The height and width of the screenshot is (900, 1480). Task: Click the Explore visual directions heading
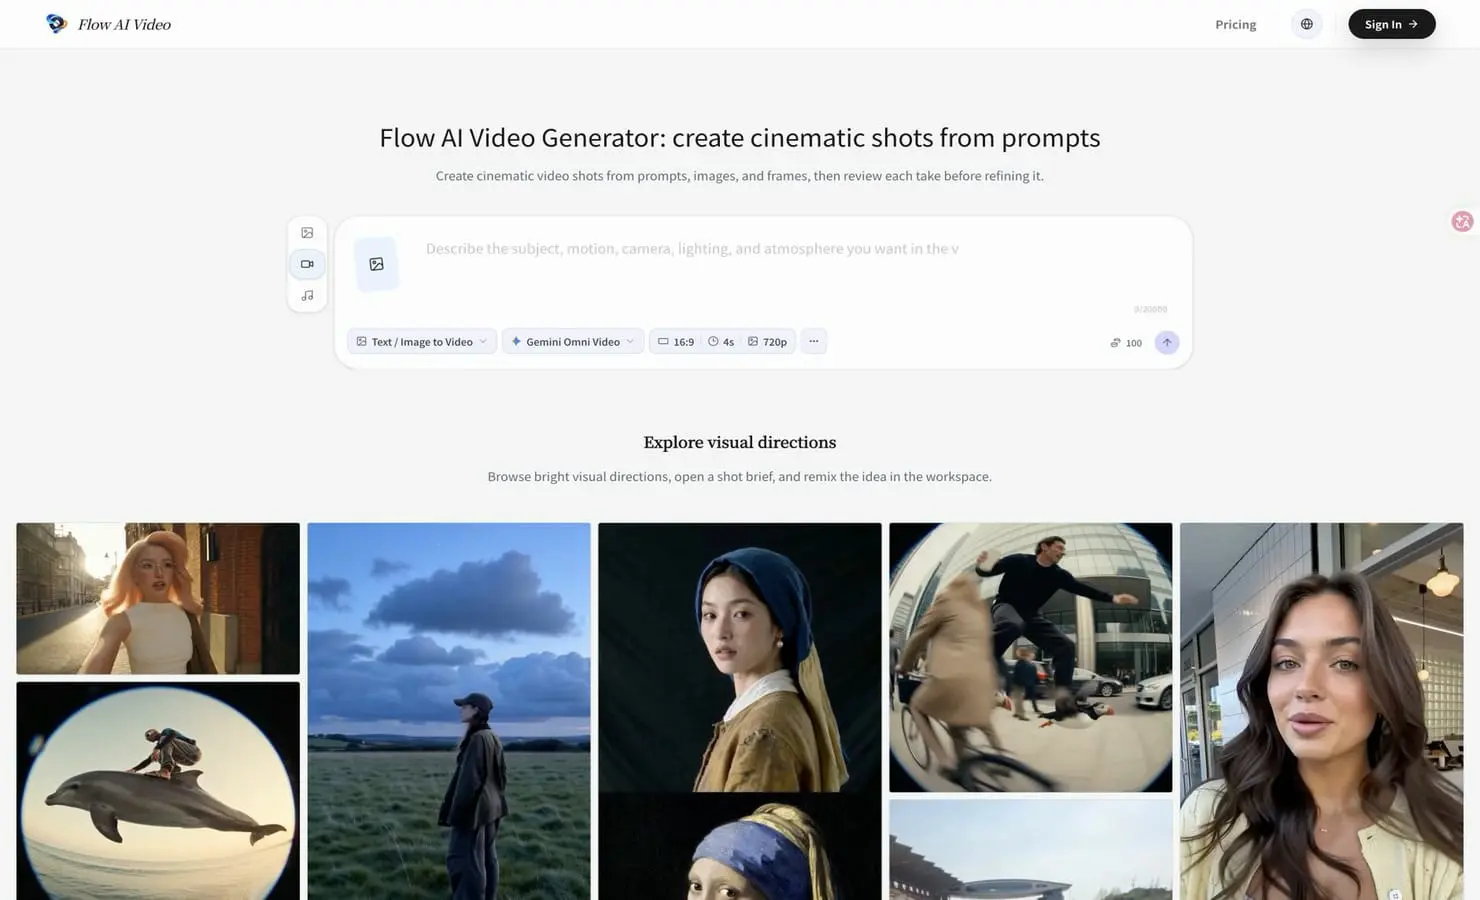(x=740, y=442)
